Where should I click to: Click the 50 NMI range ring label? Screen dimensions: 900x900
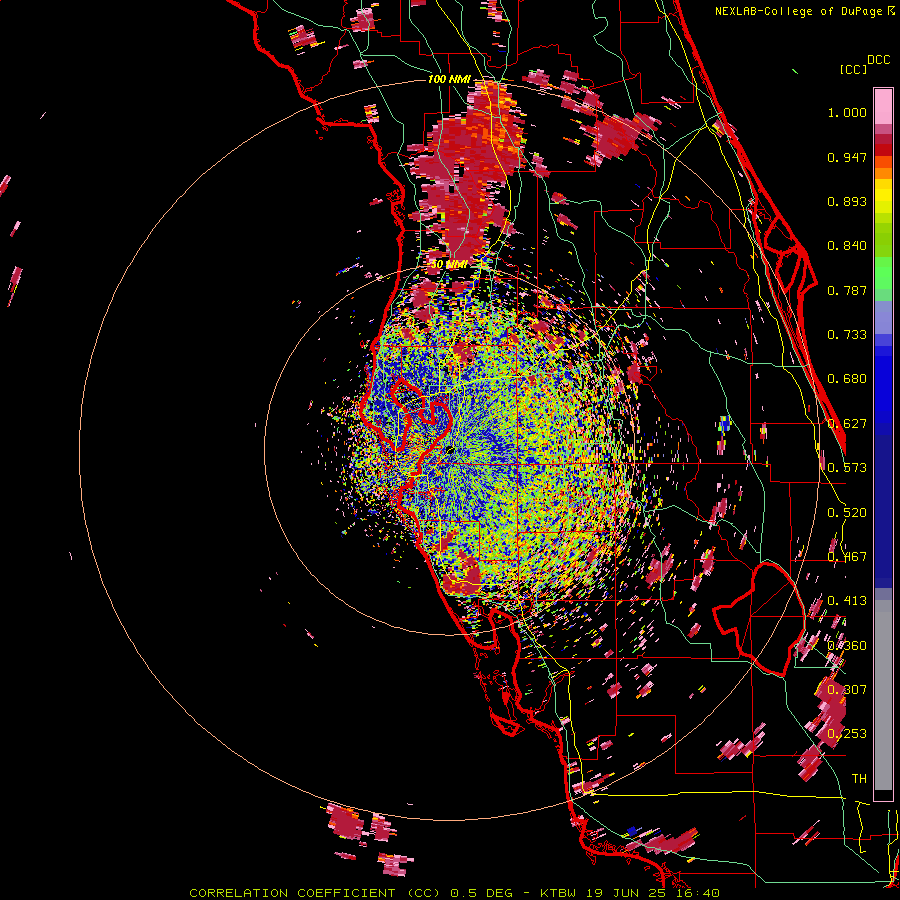pyautogui.click(x=449, y=265)
